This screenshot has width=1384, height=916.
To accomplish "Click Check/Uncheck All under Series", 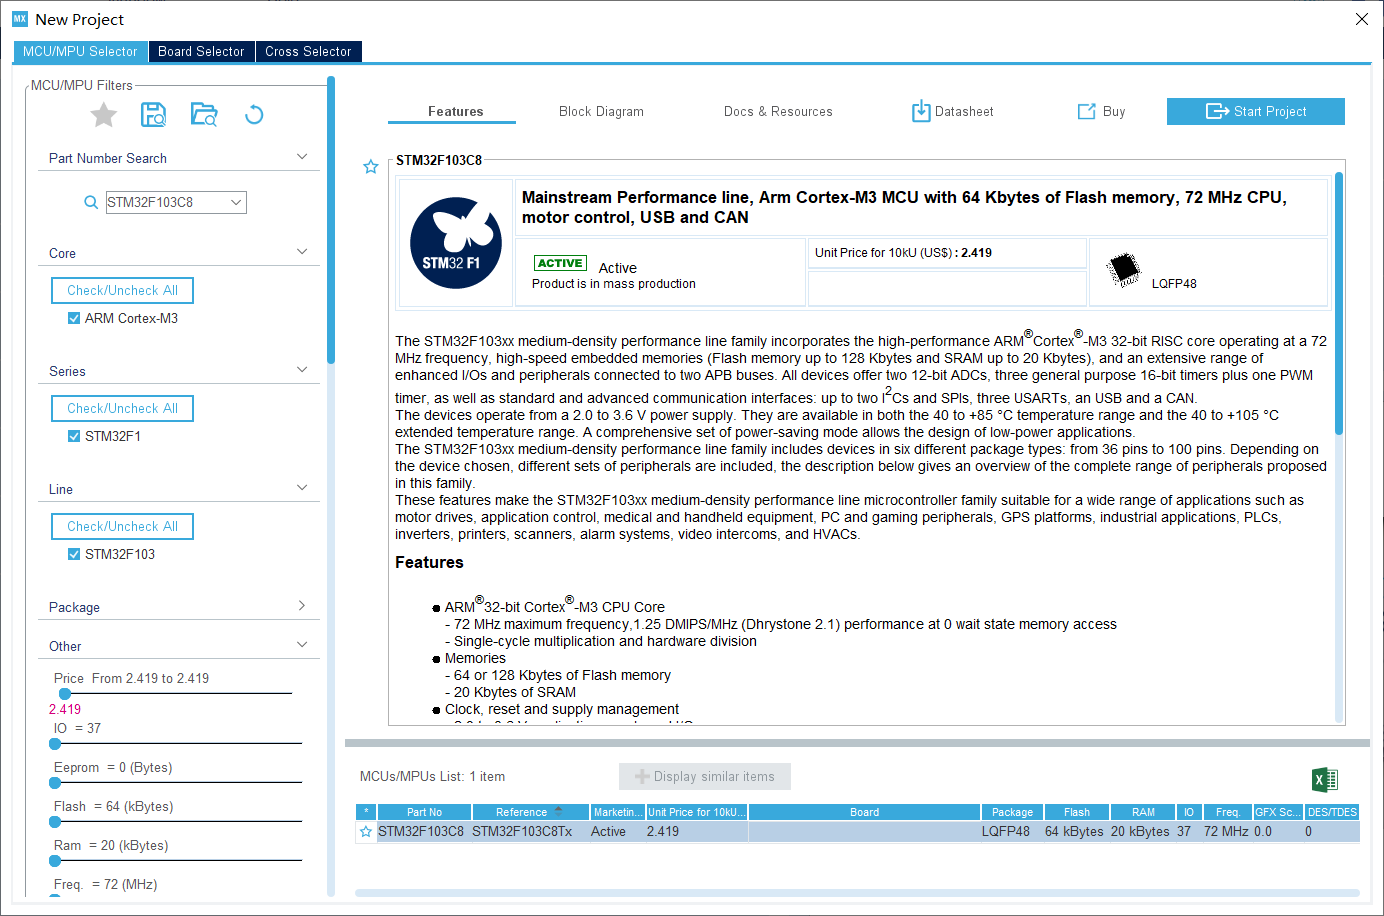I will [x=123, y=409].
